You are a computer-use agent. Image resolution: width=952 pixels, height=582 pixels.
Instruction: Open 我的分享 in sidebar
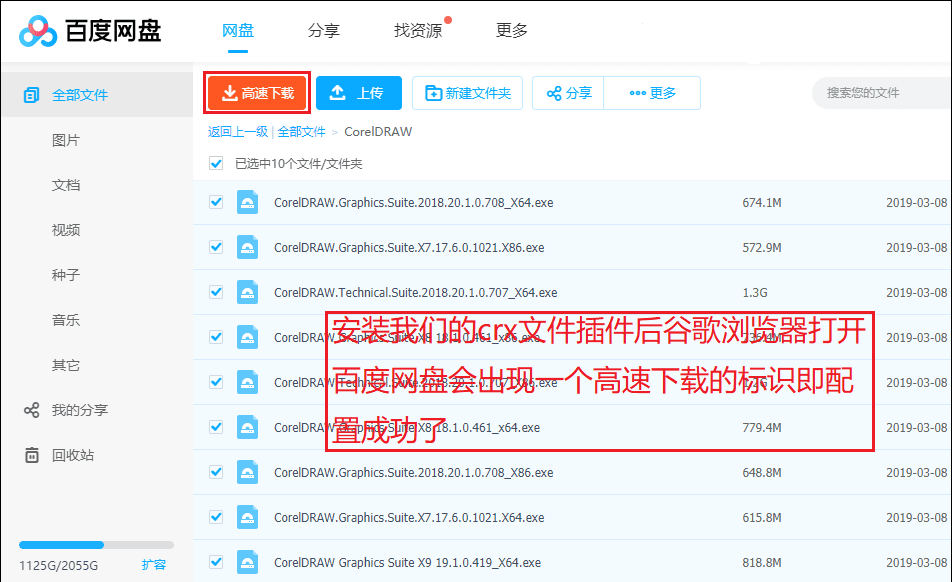80,410
